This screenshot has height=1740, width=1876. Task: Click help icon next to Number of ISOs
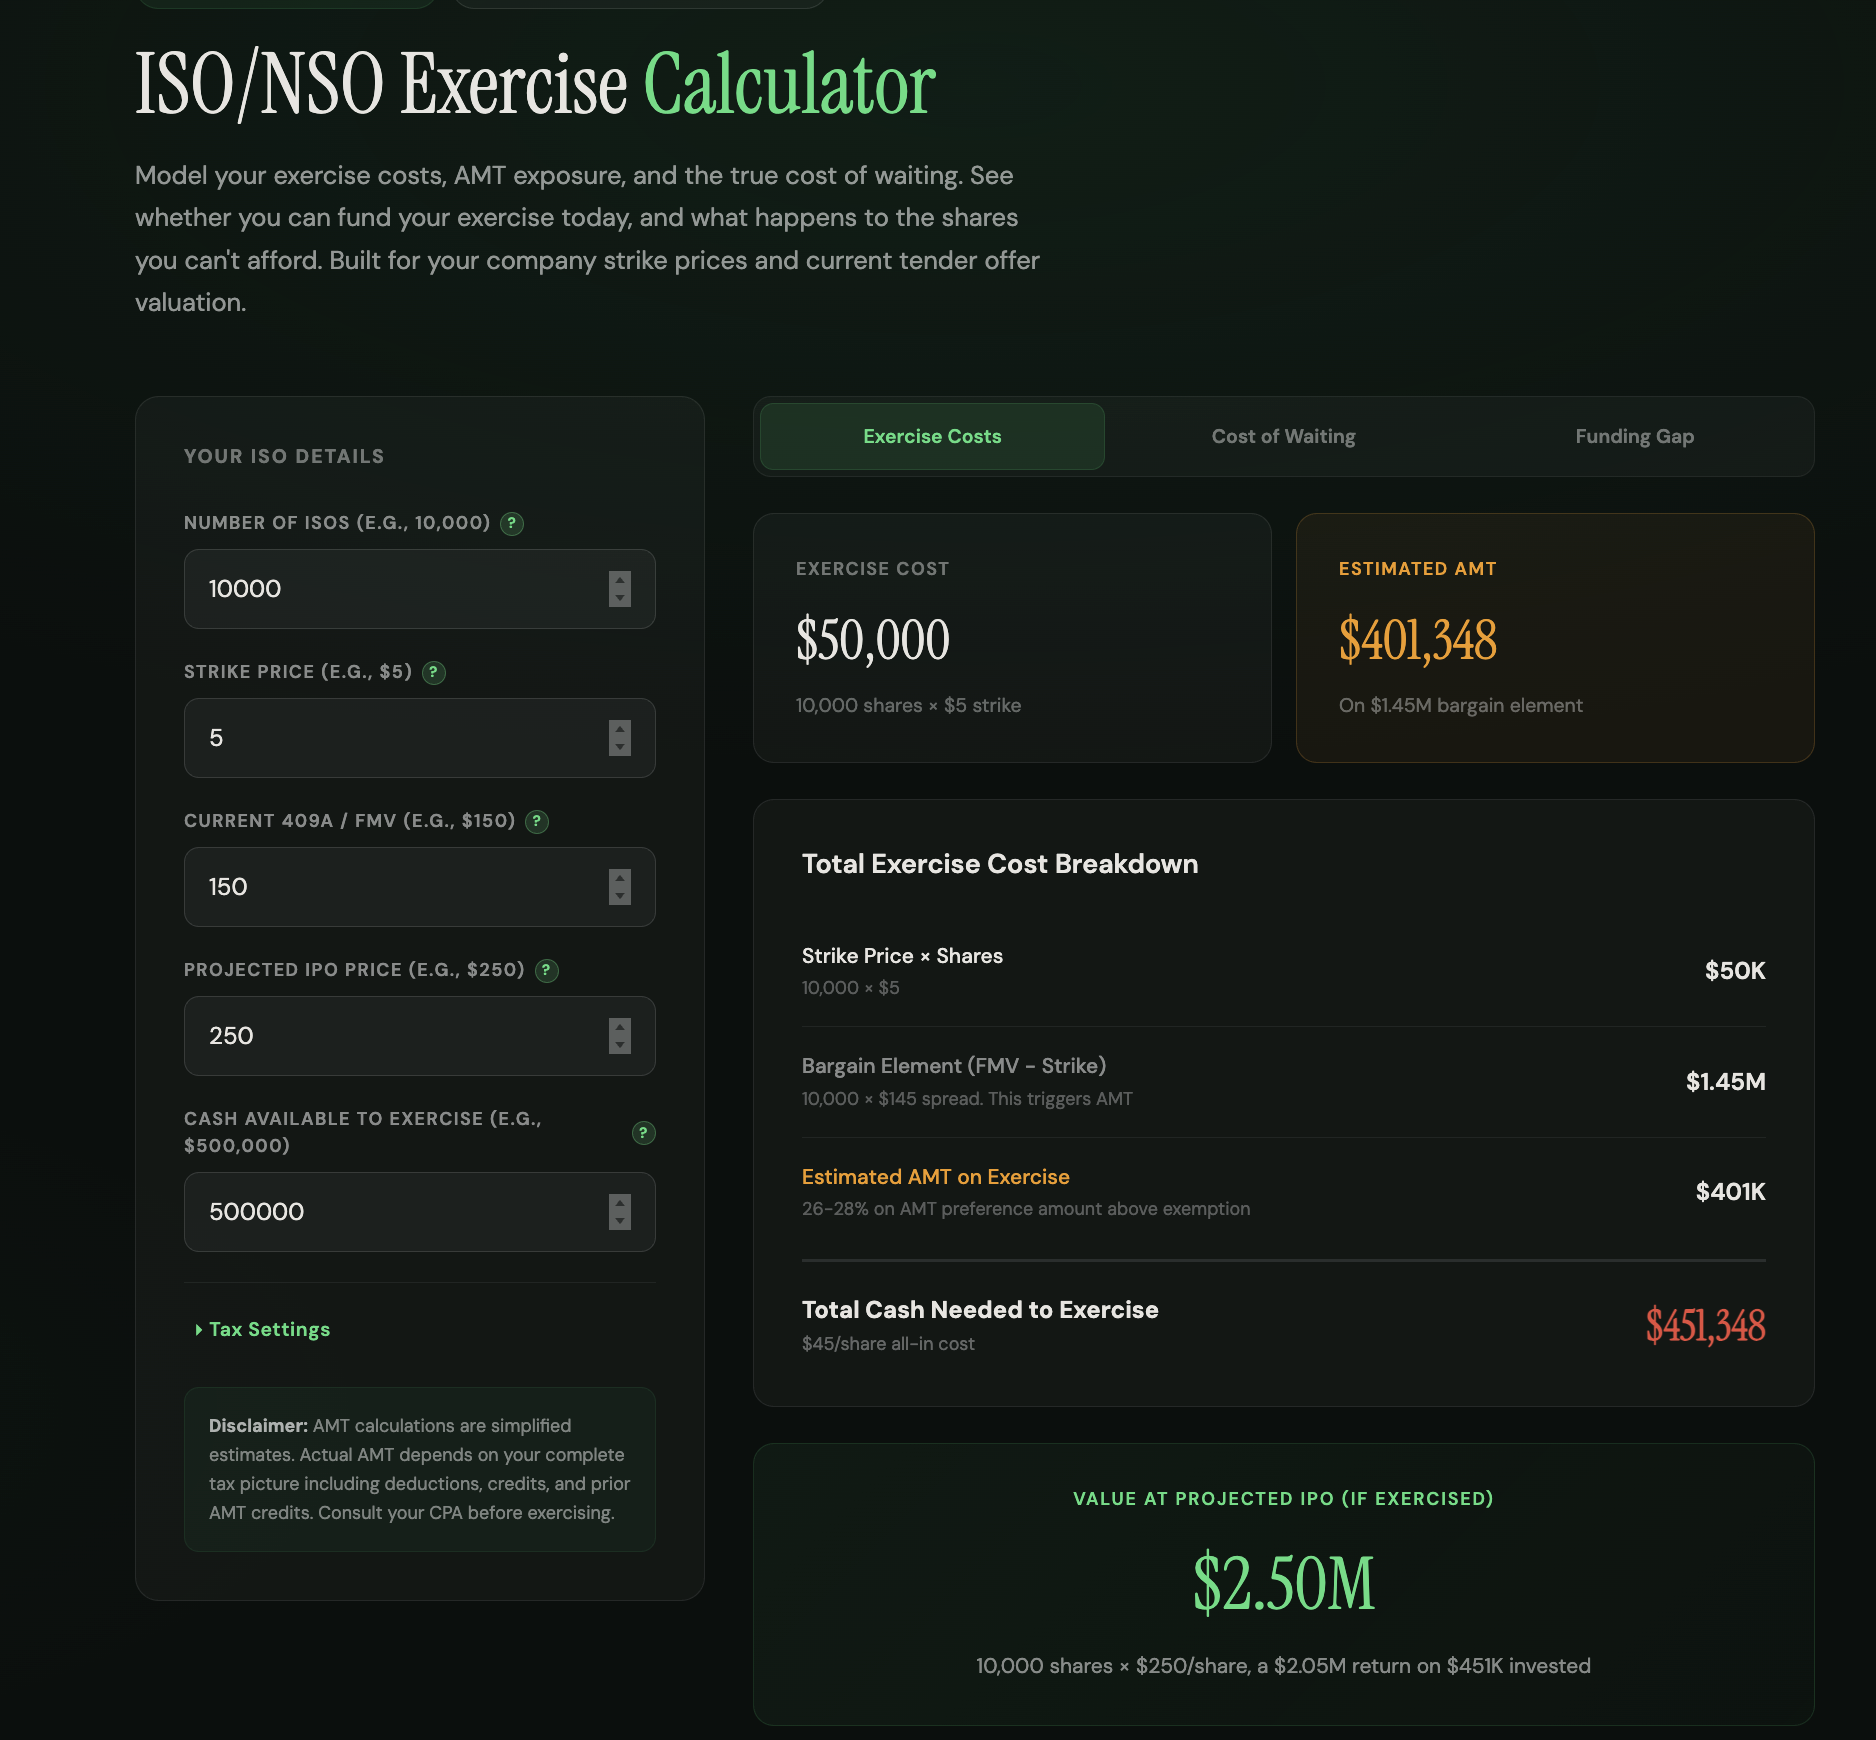[512, 523]
